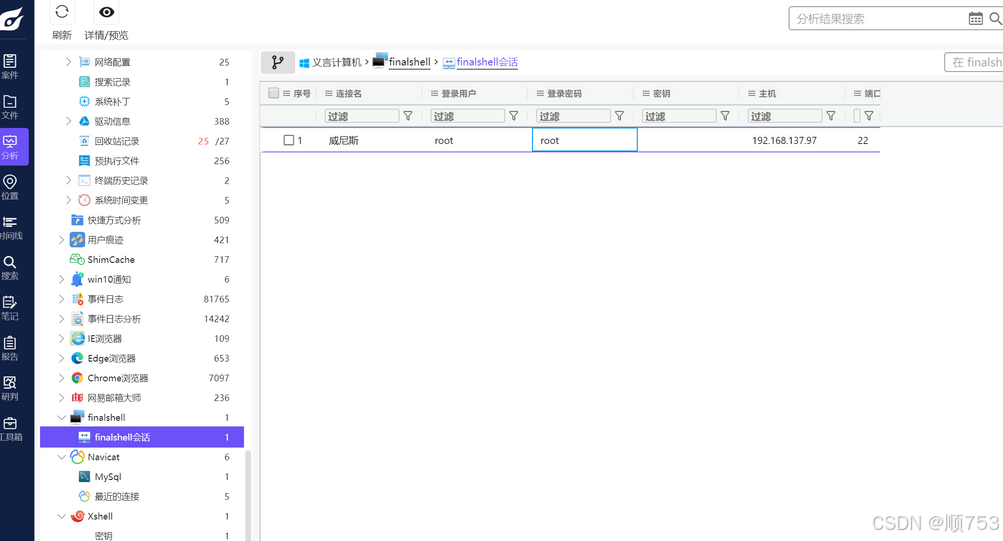Click the host cell 192.168.137.97
This screenshot has height=541, width=1003.
tap(784, 140)
